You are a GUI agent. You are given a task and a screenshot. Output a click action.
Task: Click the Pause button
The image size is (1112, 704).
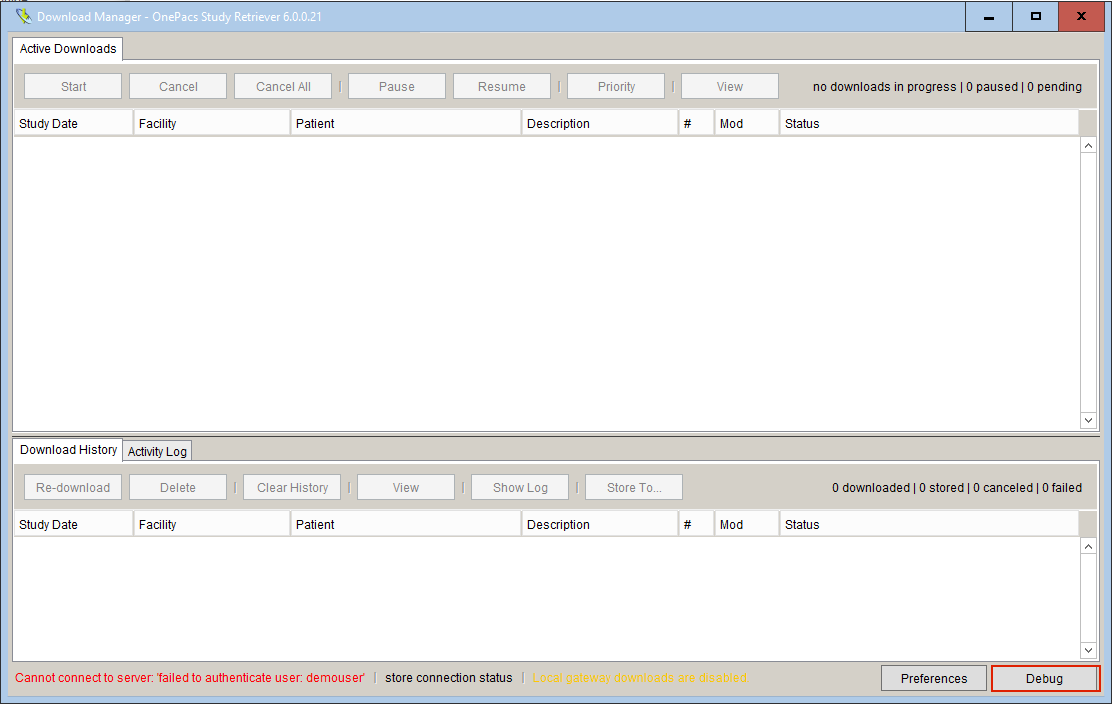pyautogui.click(x=396, y=86)
